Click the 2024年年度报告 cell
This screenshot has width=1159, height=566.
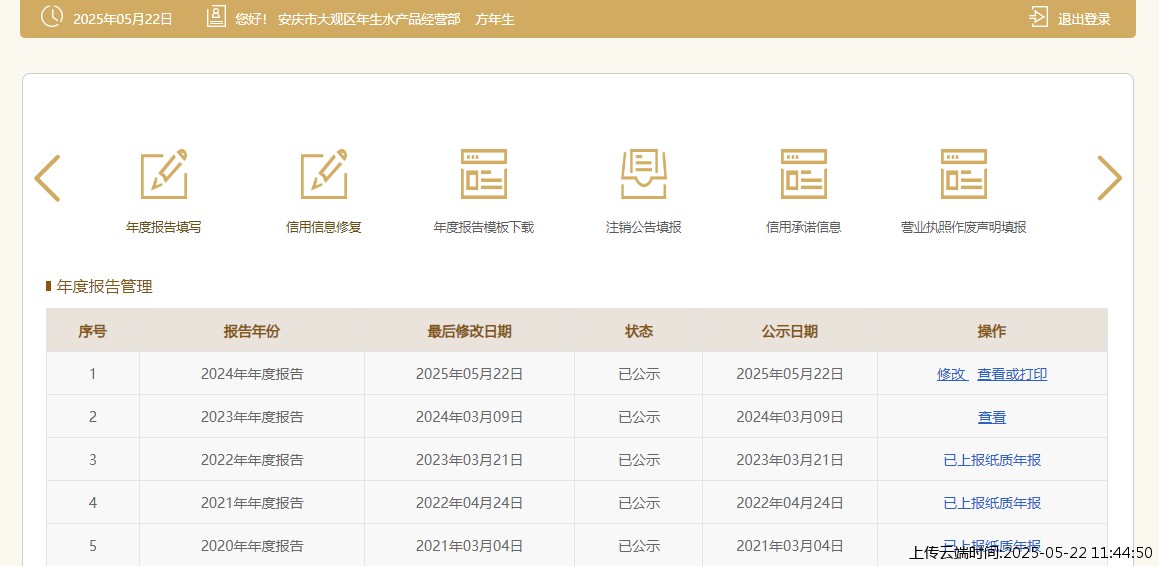tap(252, 374)
